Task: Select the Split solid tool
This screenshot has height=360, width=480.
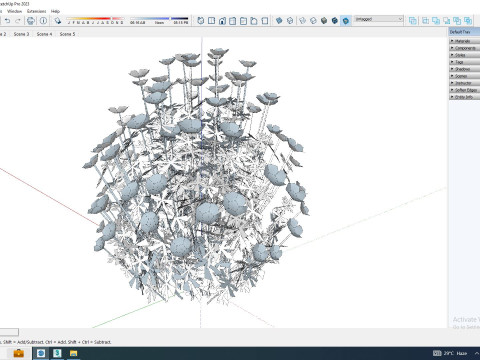Action: [468, 21]
